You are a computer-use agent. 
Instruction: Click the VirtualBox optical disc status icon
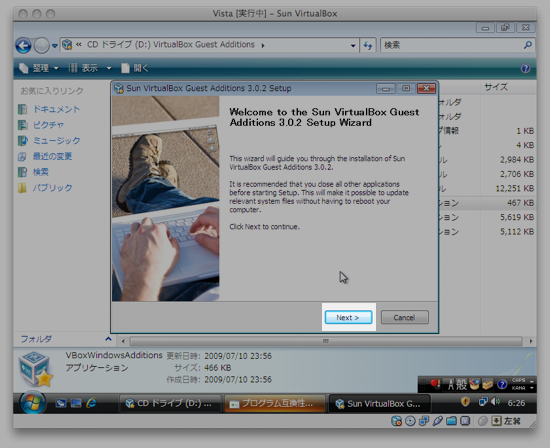pyautogui.click(x=410, y=421)
